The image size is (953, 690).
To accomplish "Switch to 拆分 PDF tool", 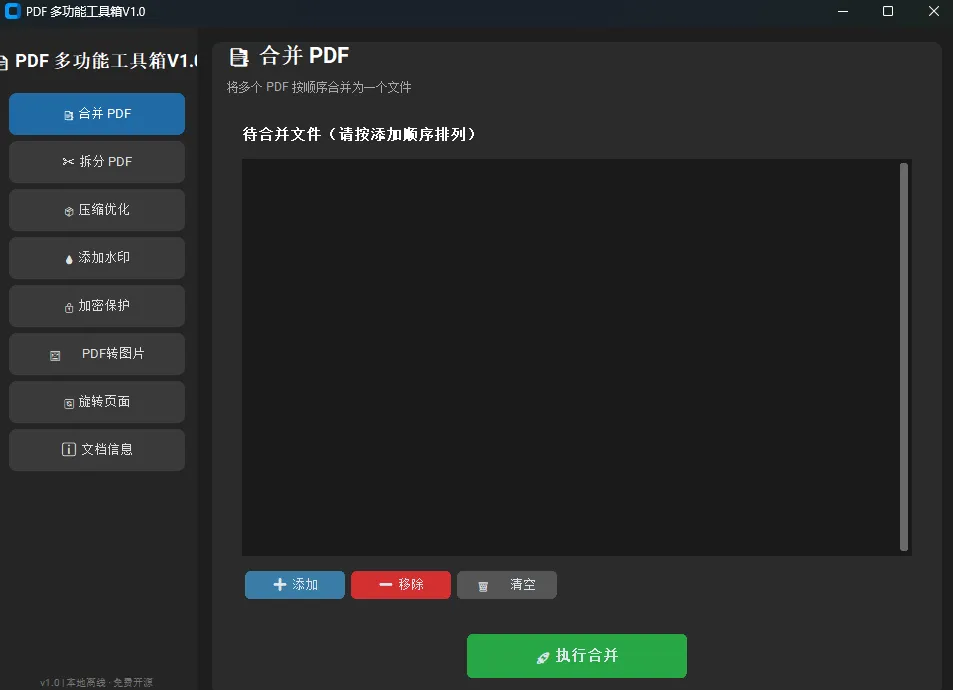I will (97, 162).
